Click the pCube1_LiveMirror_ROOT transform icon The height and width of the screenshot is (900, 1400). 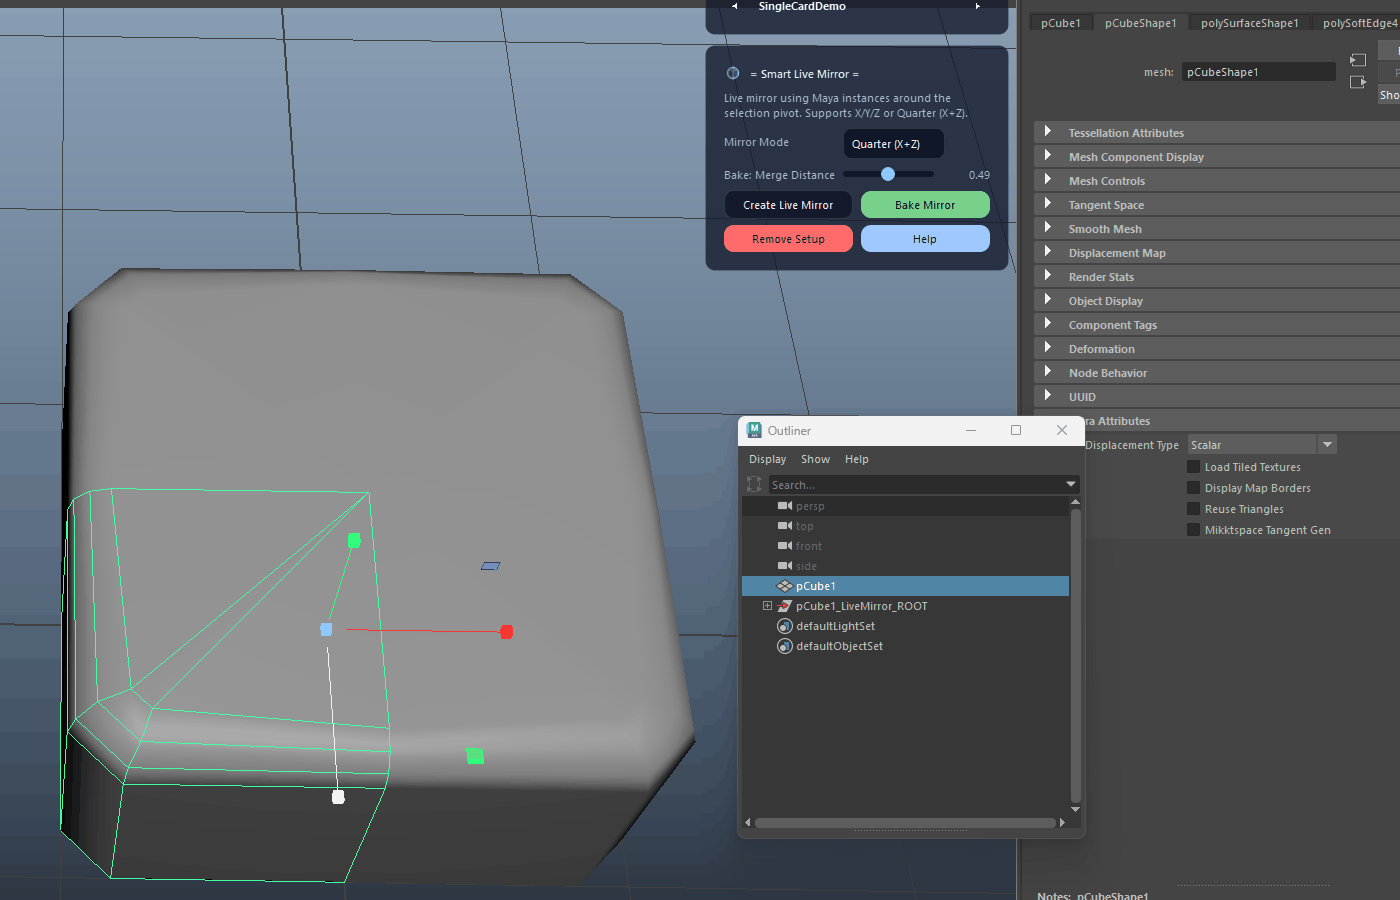point(785,606)
